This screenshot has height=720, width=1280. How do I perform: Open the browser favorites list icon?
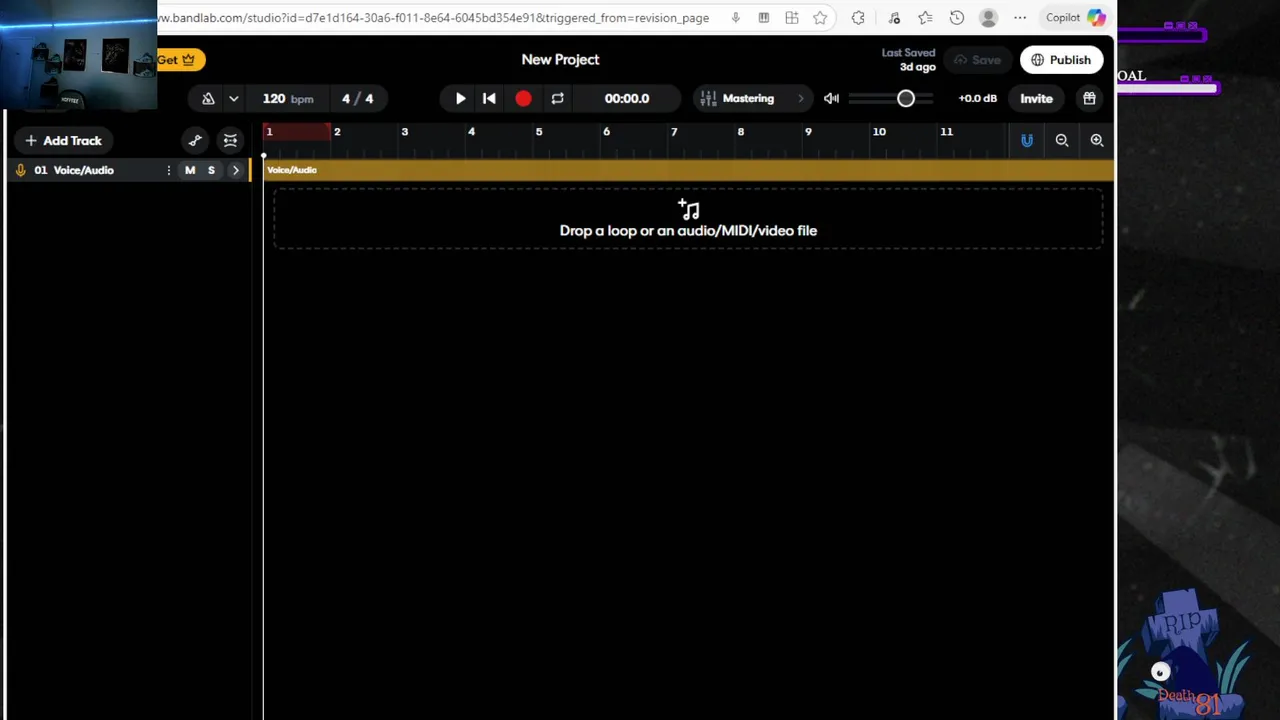(925, 18)
